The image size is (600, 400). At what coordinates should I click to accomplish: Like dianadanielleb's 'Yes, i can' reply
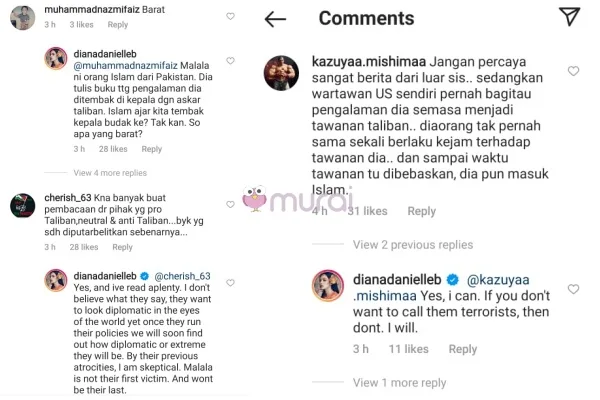[x=573, y=289]
